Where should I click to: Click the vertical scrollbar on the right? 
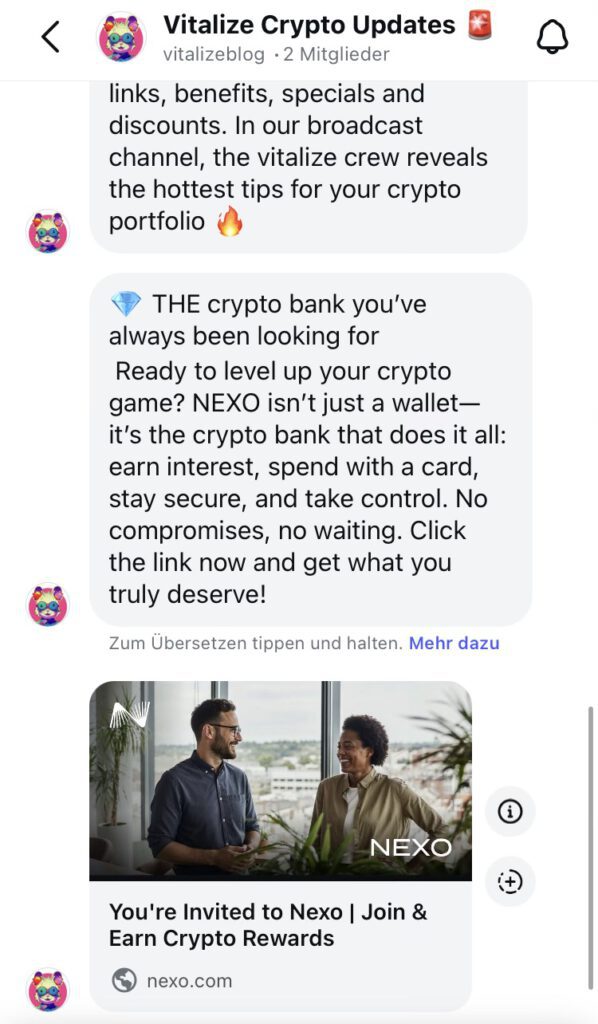click(591, 848)
